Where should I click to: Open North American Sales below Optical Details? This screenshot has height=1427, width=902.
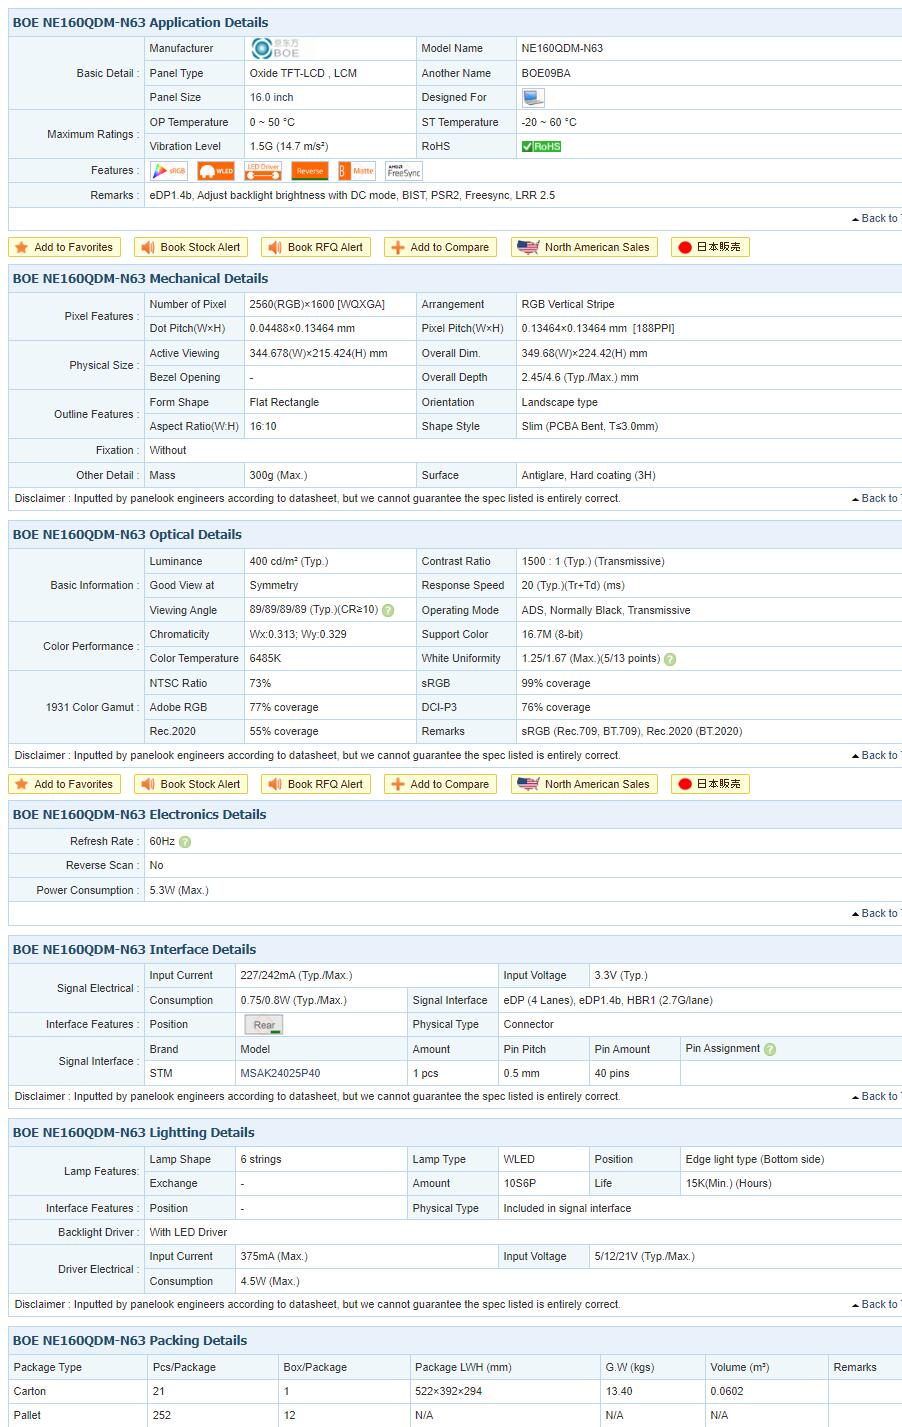pos(584,784)
